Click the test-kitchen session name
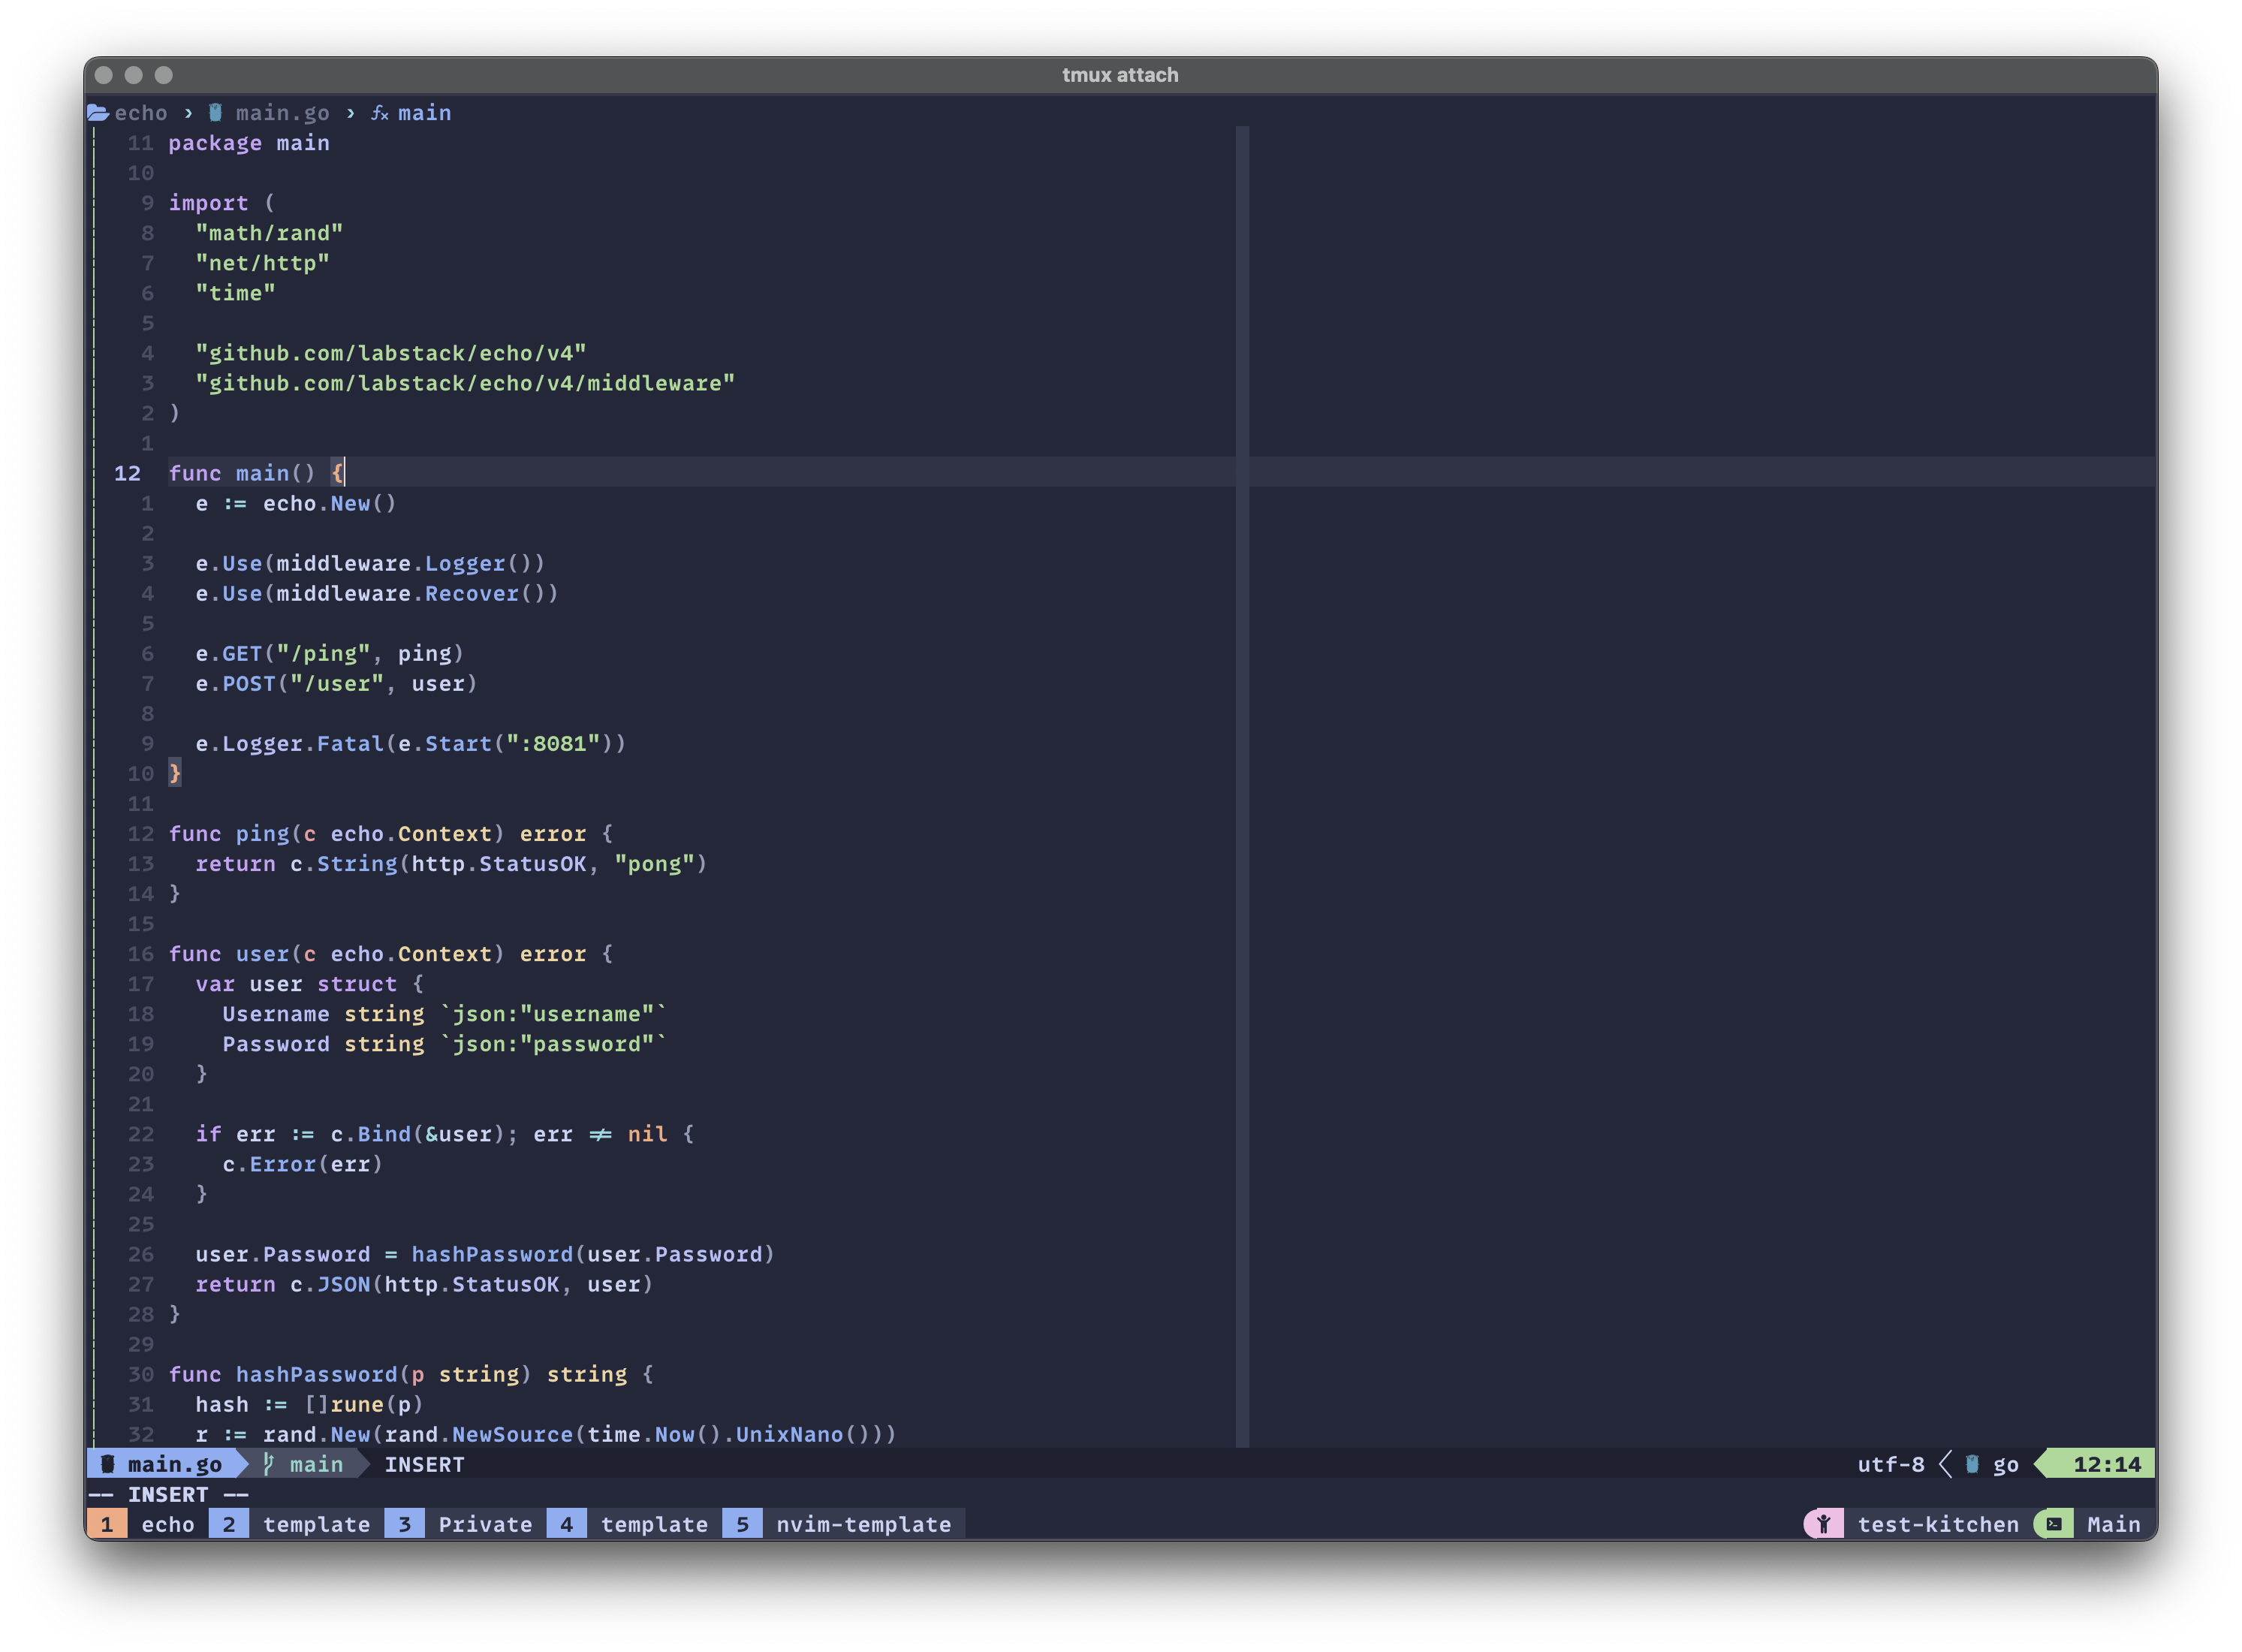This screenshot has width=2242, height=1652. coord(1938,1524)
